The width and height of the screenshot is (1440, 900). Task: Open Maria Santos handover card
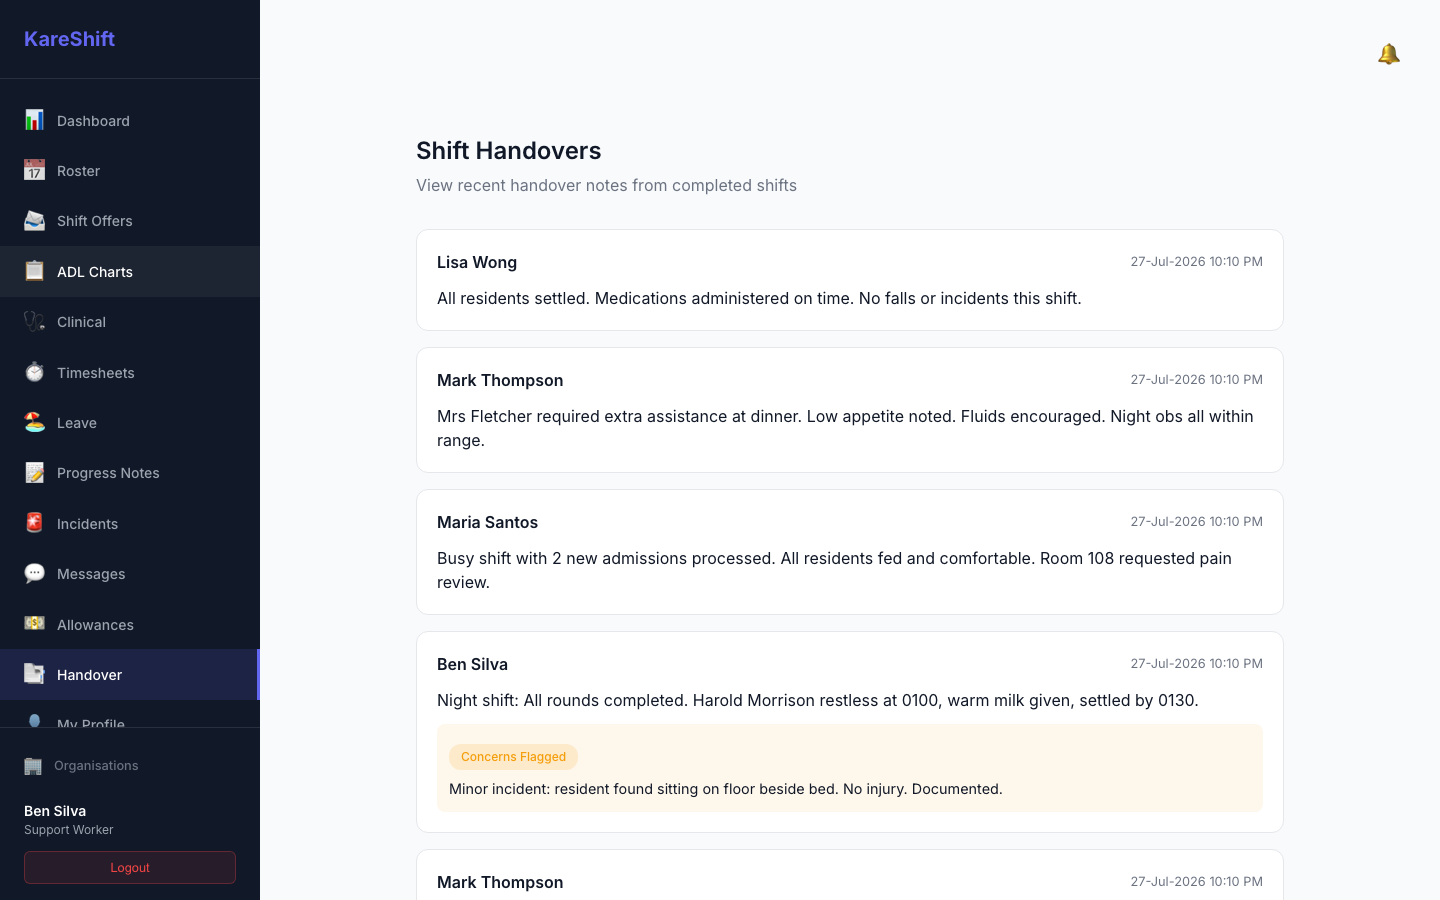tap(850, 552)
